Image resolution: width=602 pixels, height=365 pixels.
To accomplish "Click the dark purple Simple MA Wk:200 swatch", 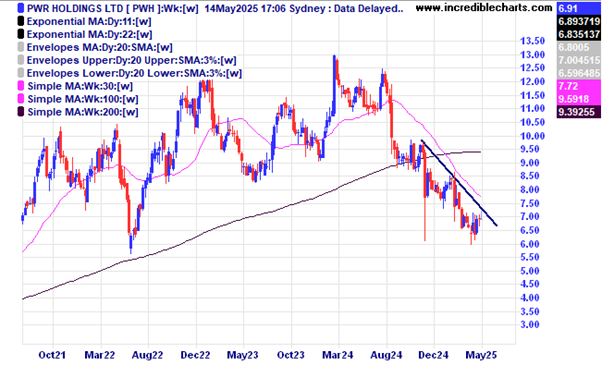I will click(x=21, y=112).
